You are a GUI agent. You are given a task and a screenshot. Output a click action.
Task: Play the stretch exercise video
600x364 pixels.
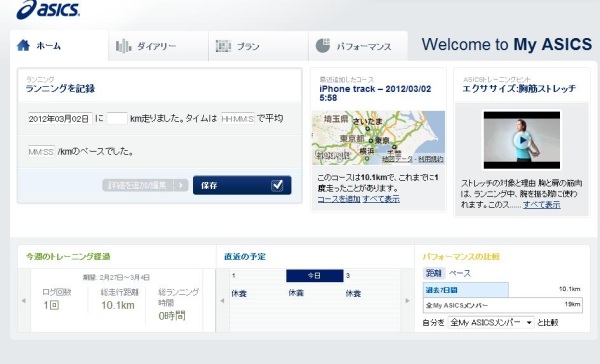[522, 140]
